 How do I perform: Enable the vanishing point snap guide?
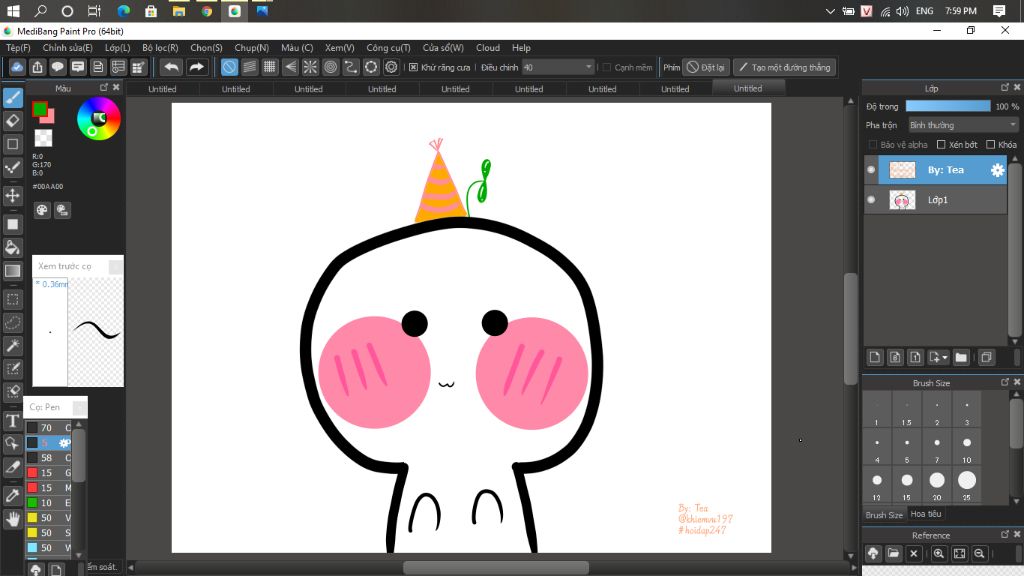point(290,67)
